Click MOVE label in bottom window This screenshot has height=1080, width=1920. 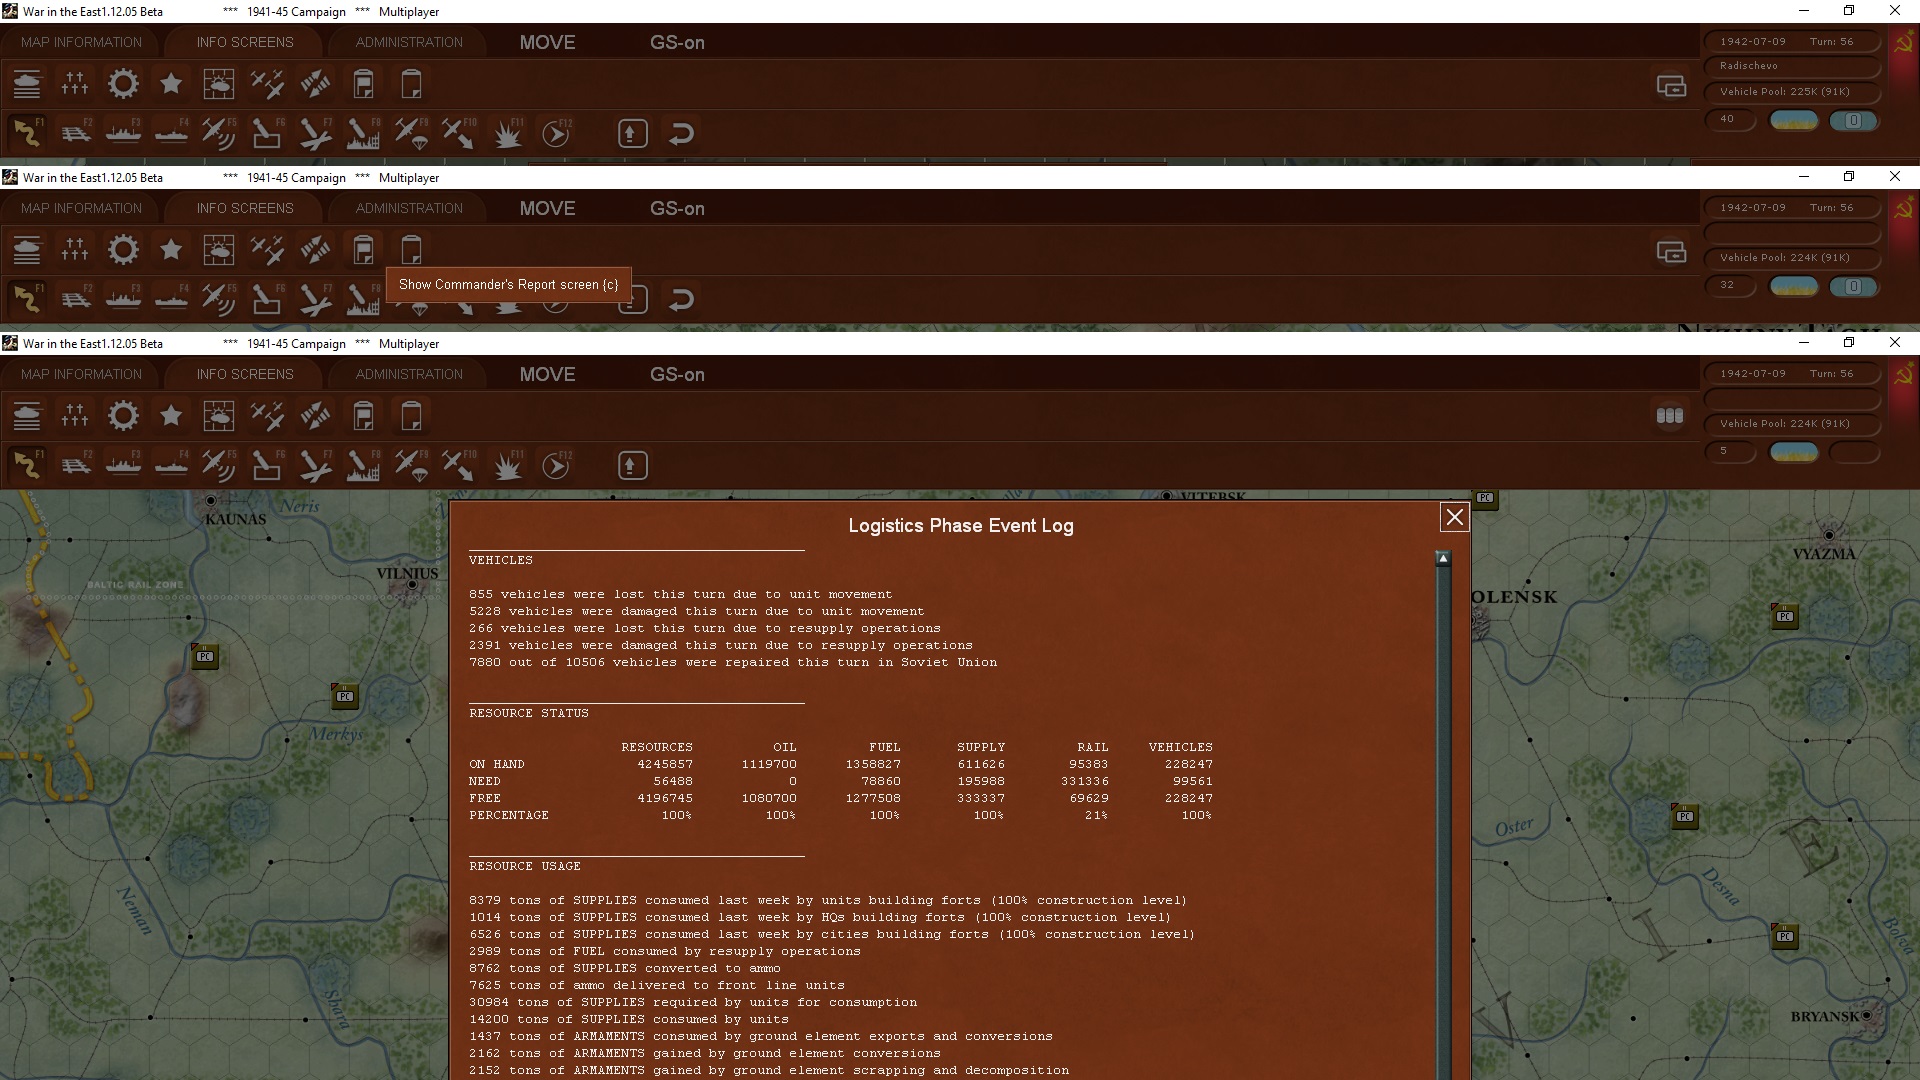547,374
